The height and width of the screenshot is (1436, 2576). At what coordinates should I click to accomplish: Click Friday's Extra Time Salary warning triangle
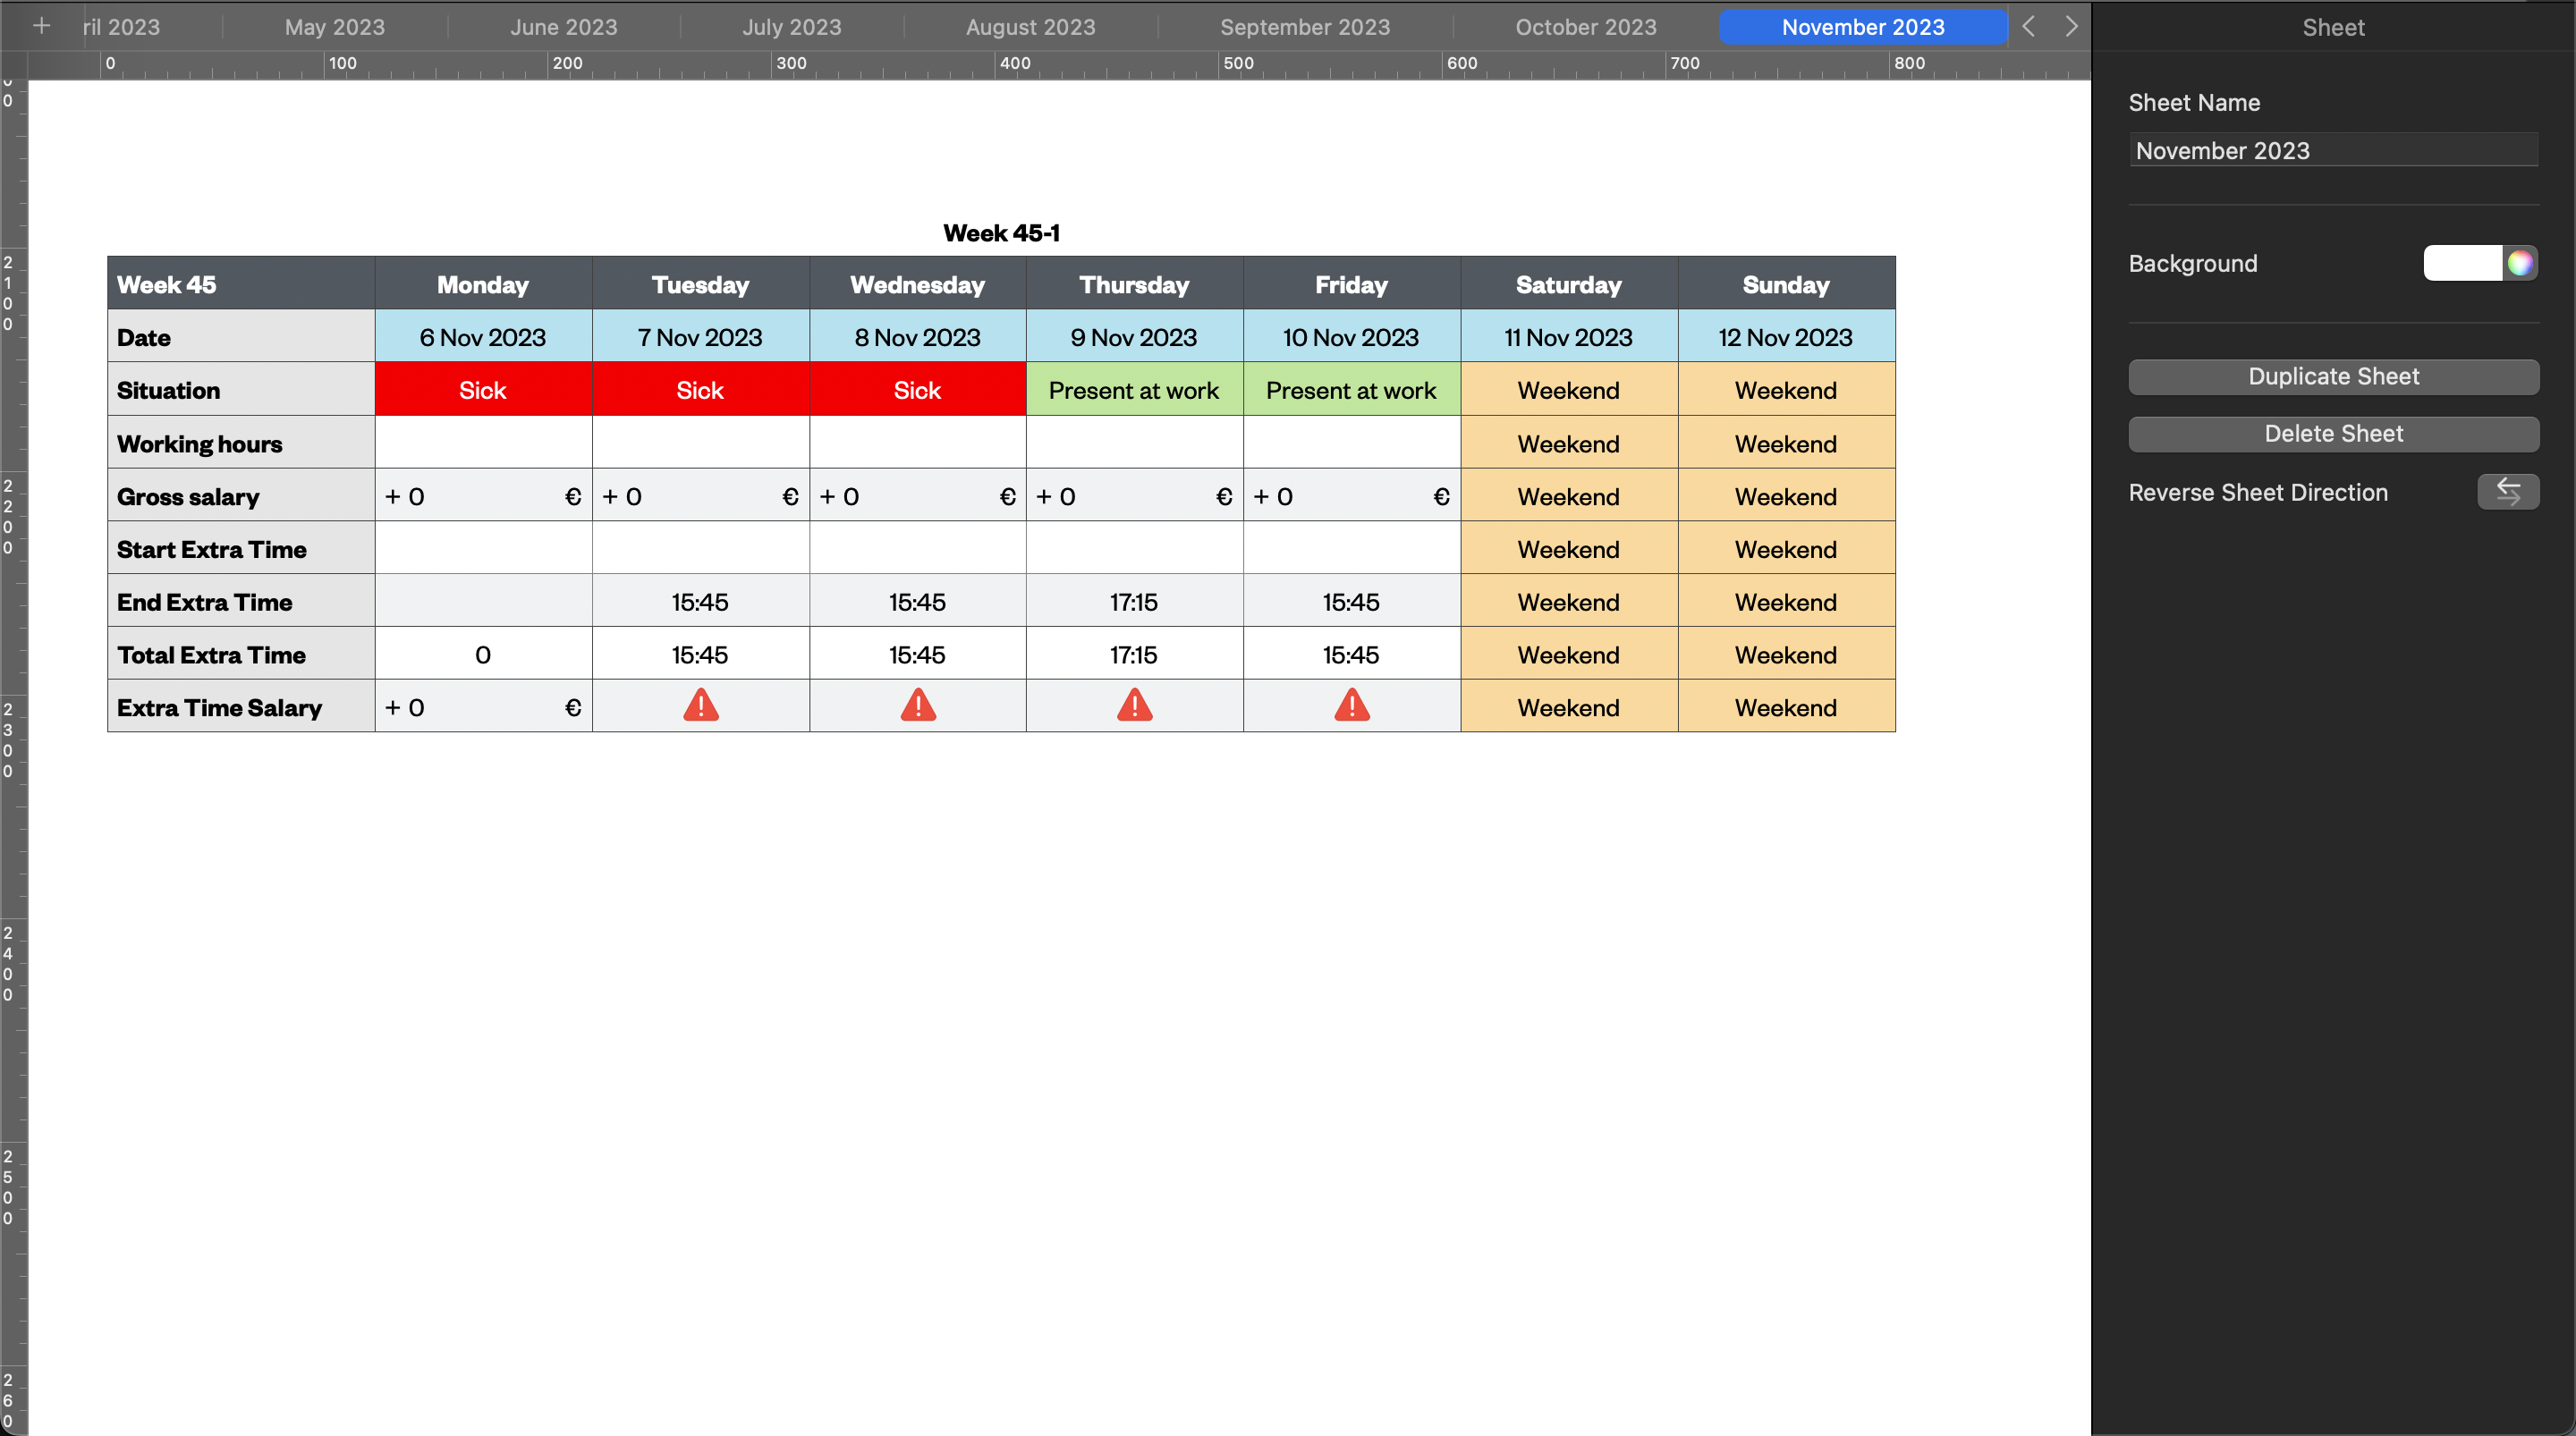pyautogui.click(x=1351, y=706)
